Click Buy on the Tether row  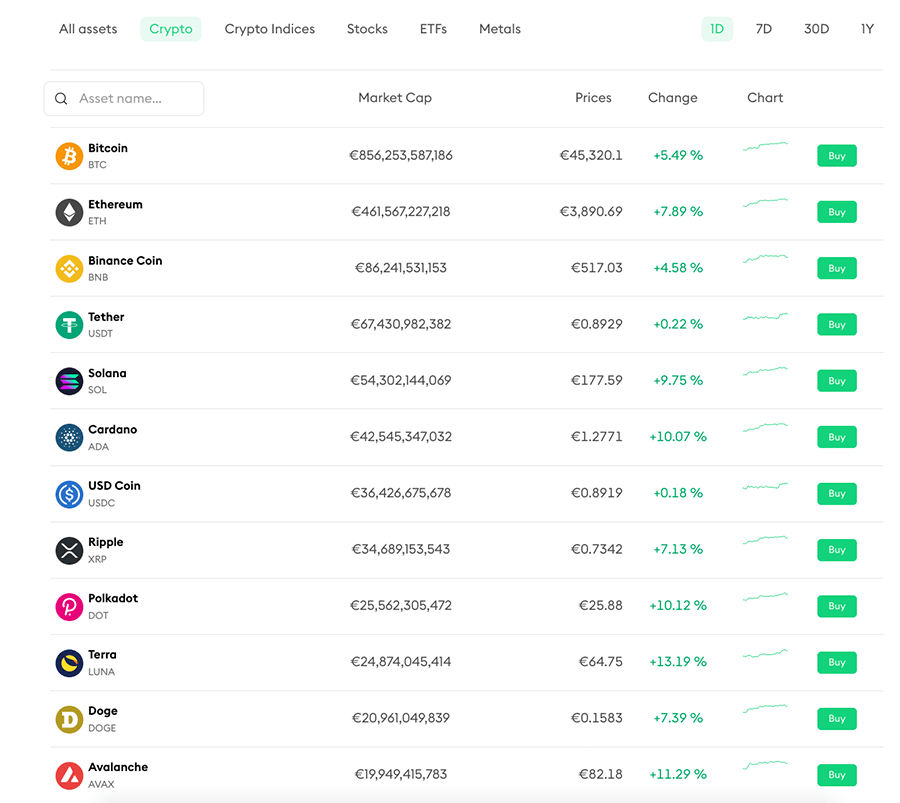point(837,324)
